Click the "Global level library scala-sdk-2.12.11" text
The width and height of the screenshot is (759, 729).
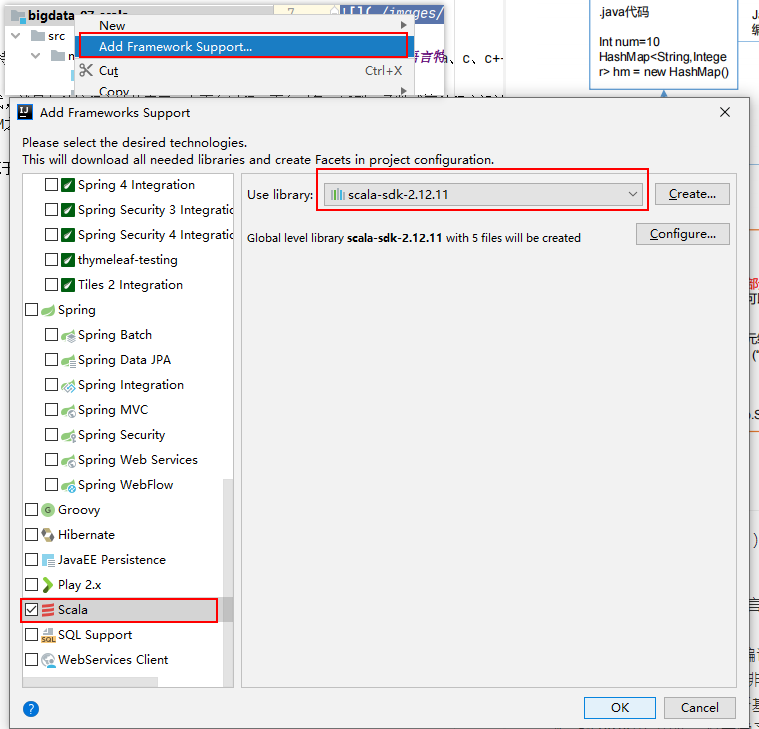pyautogui.click(x=344, y=238)
